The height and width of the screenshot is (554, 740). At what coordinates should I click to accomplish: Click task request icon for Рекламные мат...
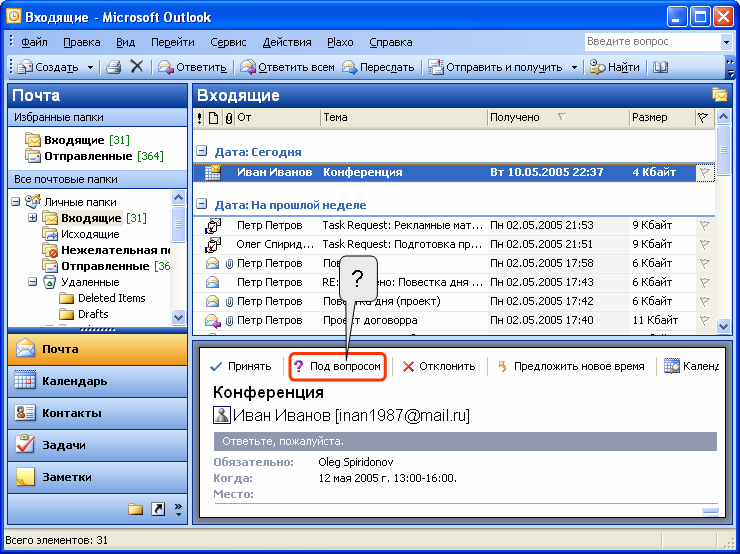pos(213,226)
